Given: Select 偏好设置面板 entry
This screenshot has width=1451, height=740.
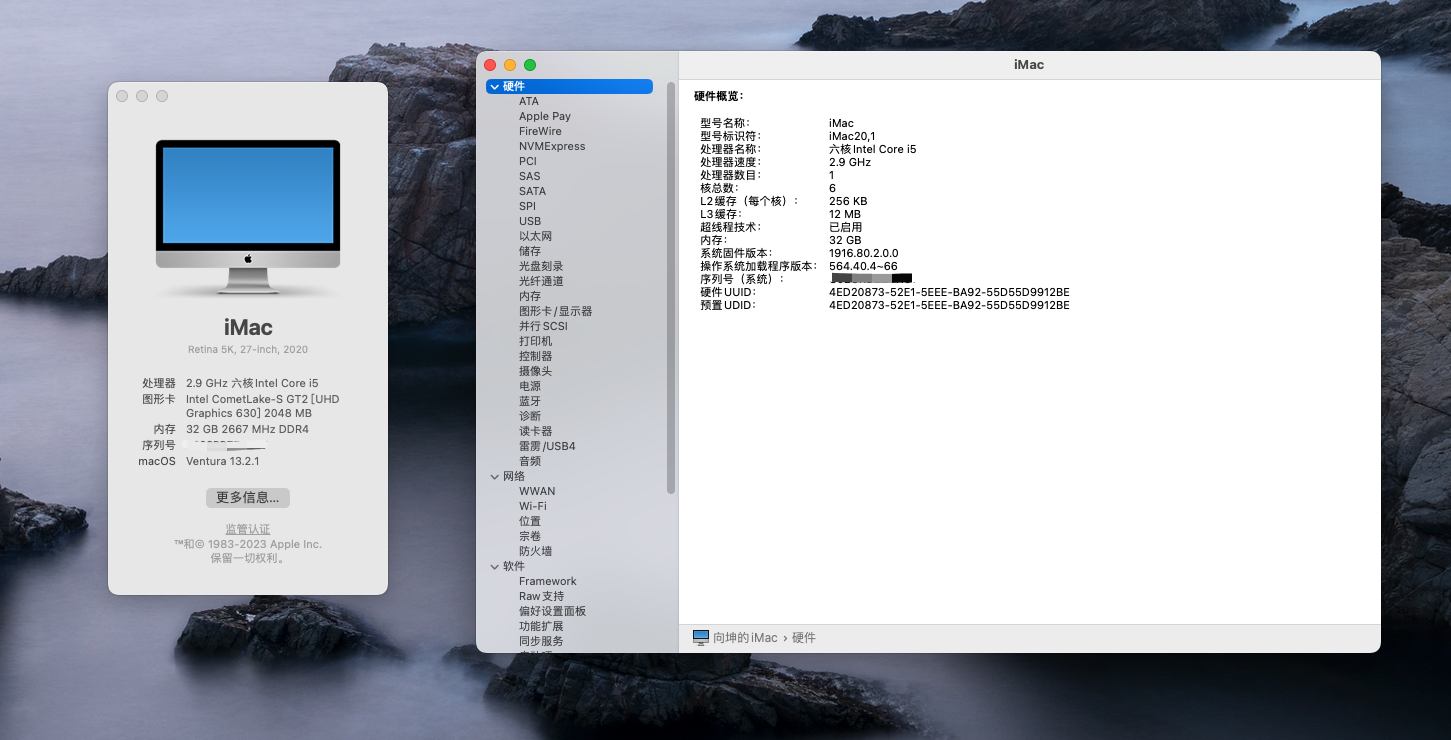Looking at the screenshot, I should coord(552,611).
